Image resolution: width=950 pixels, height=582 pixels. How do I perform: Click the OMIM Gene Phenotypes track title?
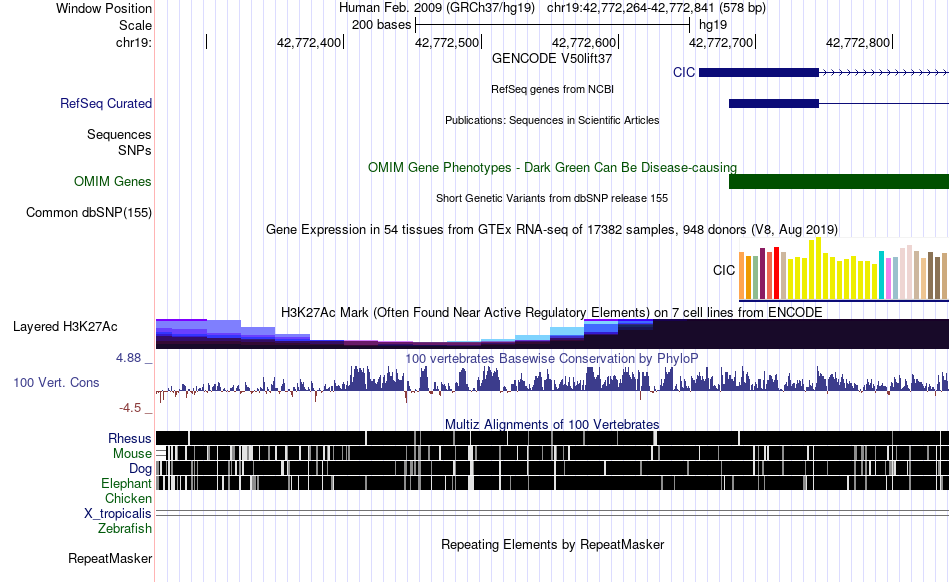[552, 167]
